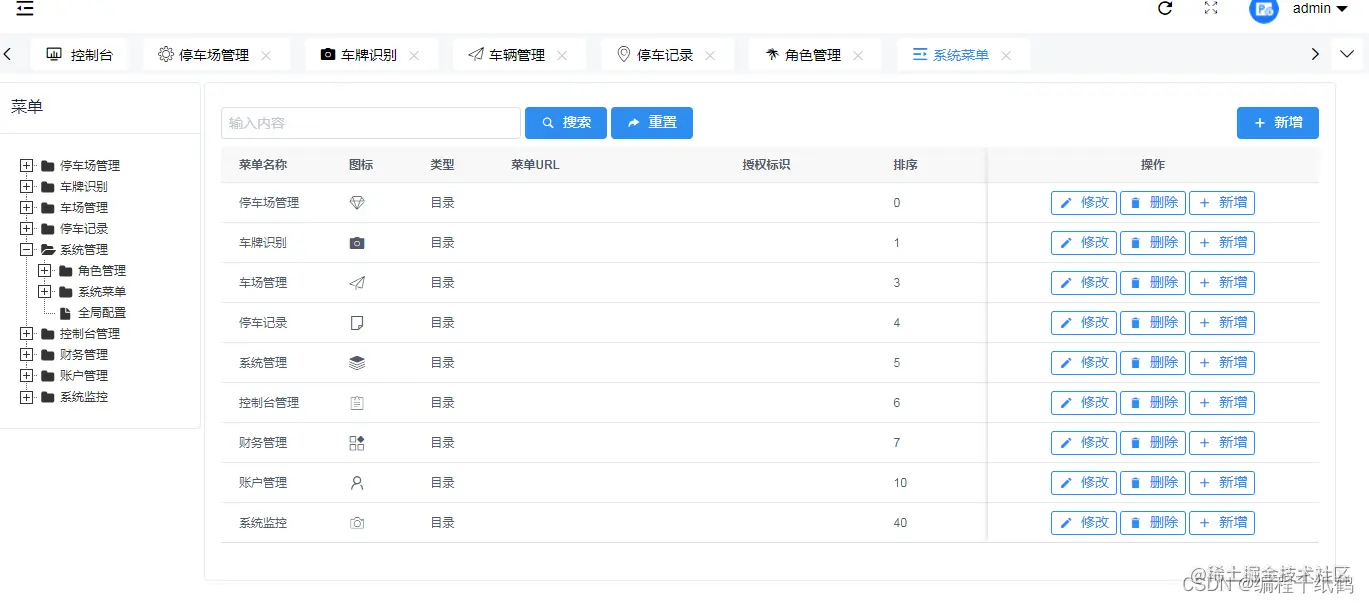Image resolution: width=1369 pixels, height=603 pixels.
Task: Expand 账户管理 tree node
Action: tap(27, 376)
